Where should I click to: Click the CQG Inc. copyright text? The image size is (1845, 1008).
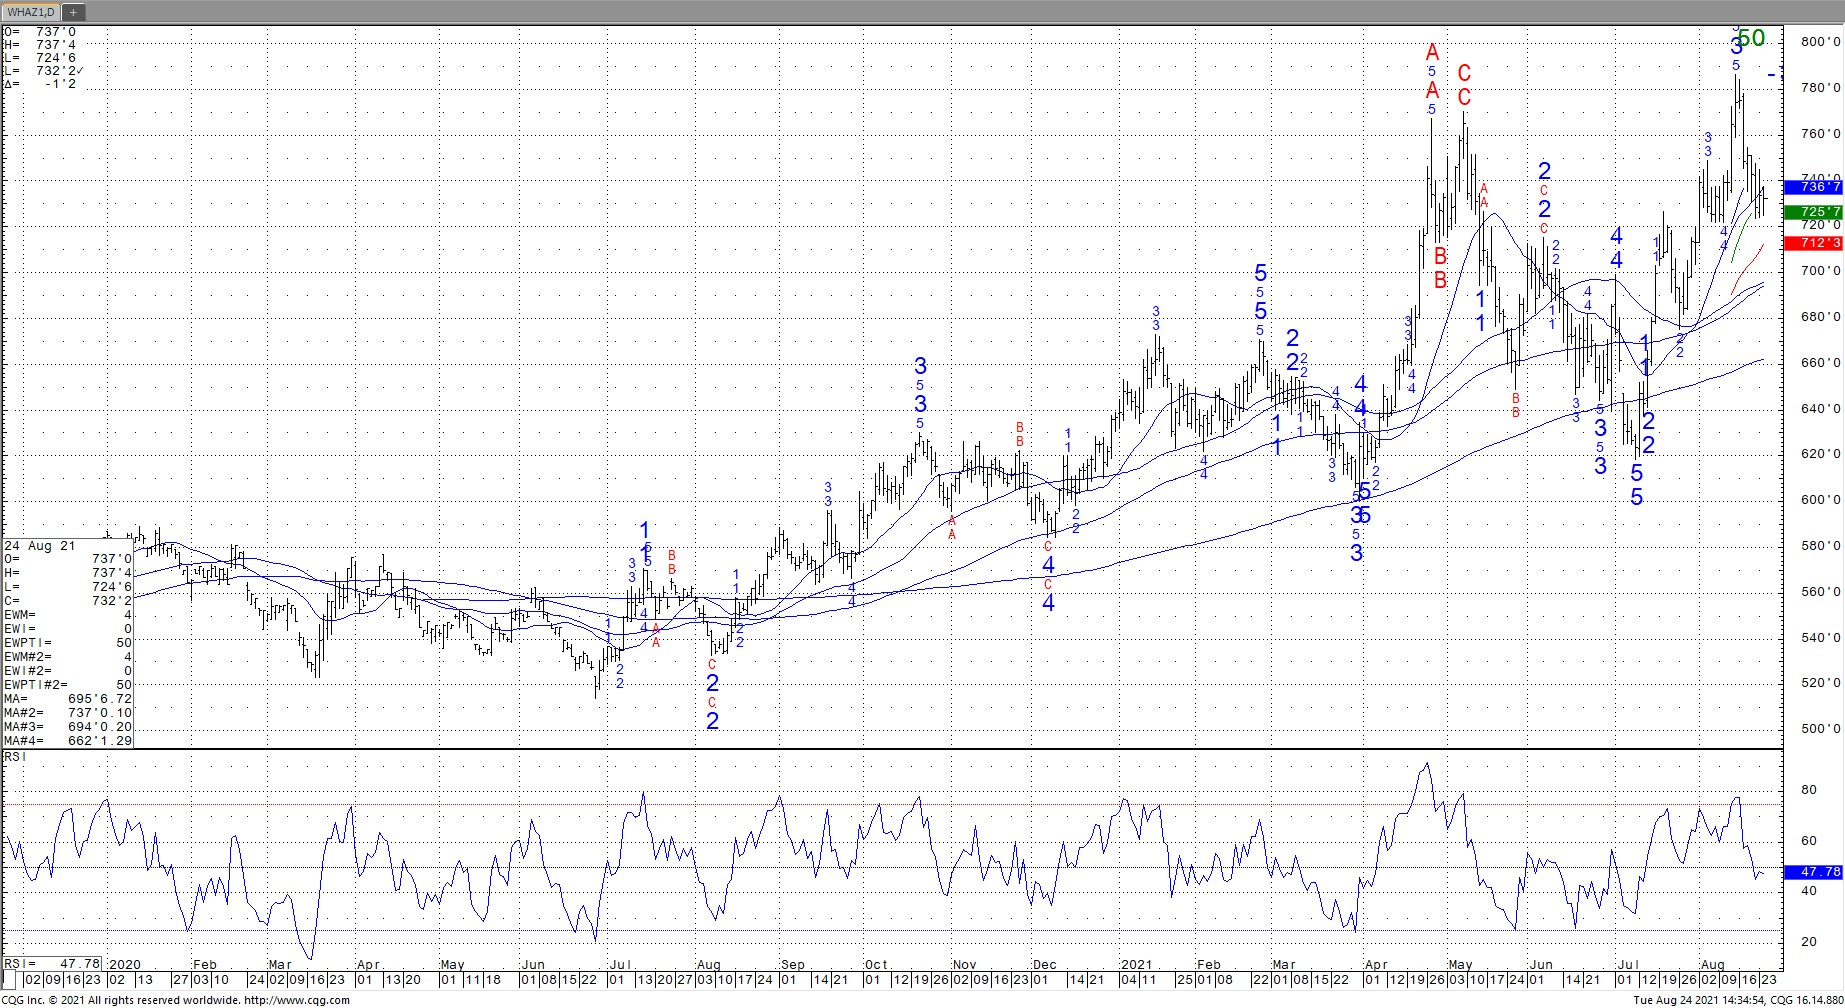click(119, 1000)
